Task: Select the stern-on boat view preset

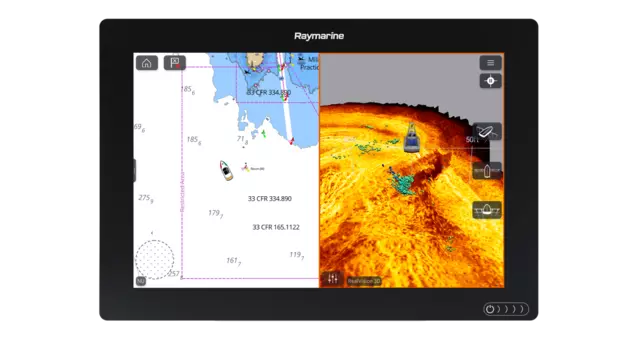Action: [x=487, y=210]
